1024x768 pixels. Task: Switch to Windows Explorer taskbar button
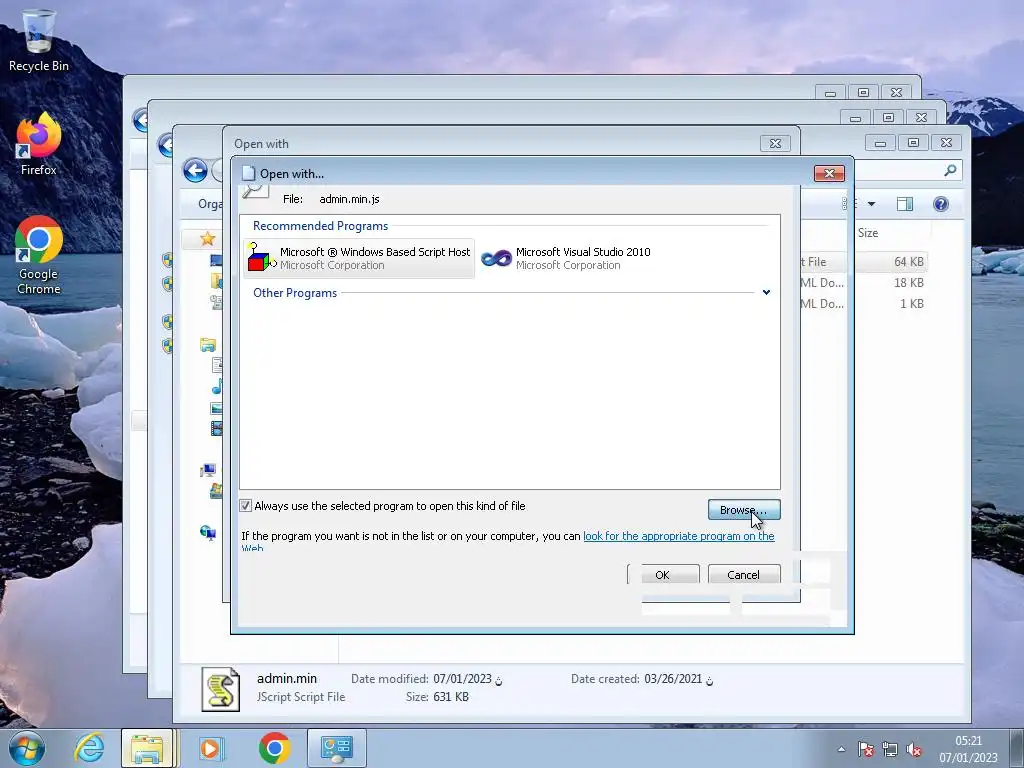coord(147,748)
